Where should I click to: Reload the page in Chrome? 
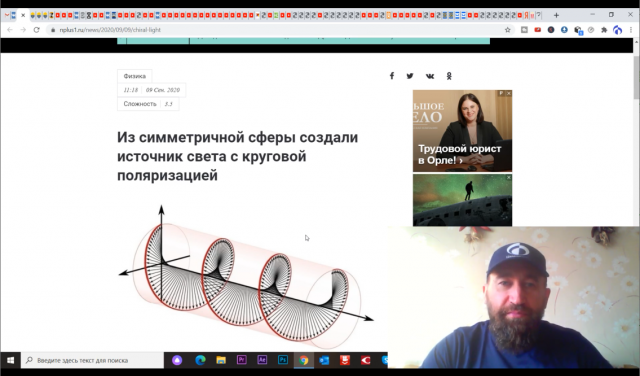click(x=36, y=30)
